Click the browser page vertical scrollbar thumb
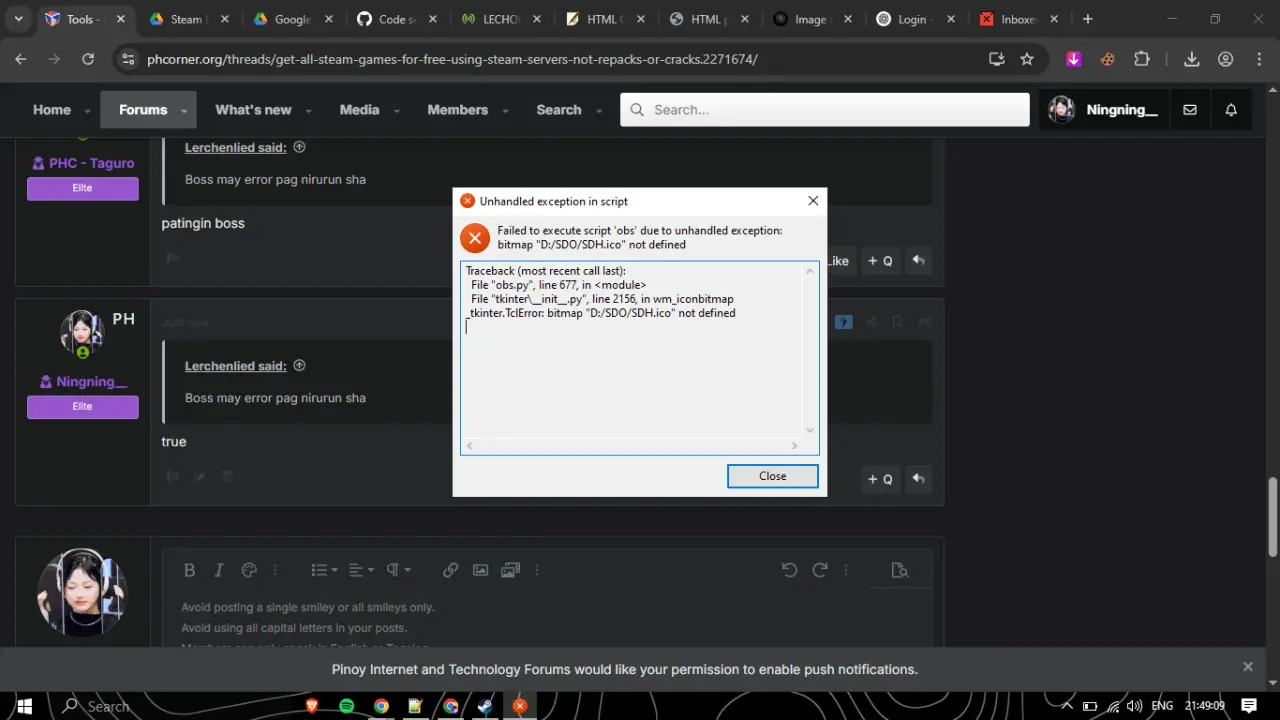 pyautogui.click(x=1273, y=517)
